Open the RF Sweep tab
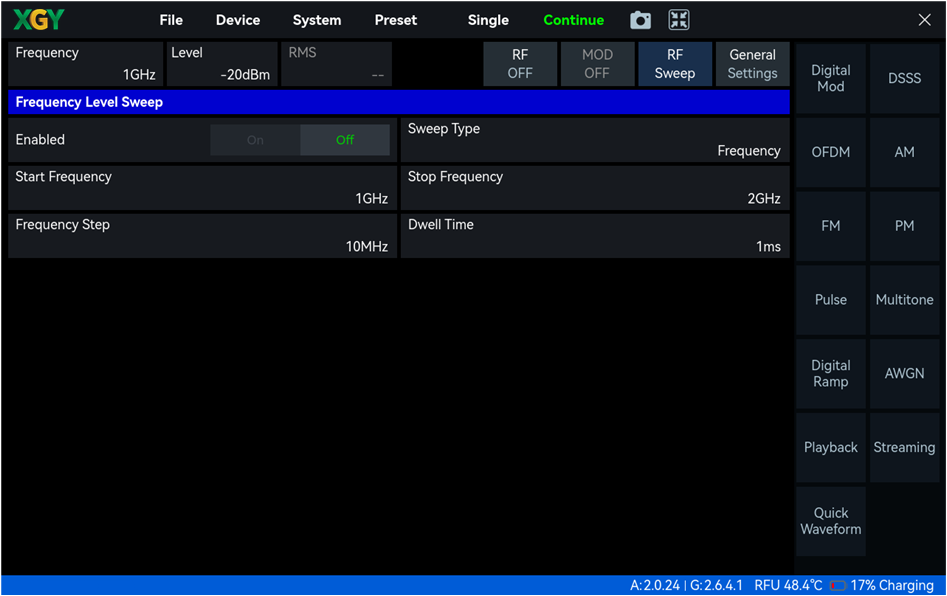 [x=675, y=64]
